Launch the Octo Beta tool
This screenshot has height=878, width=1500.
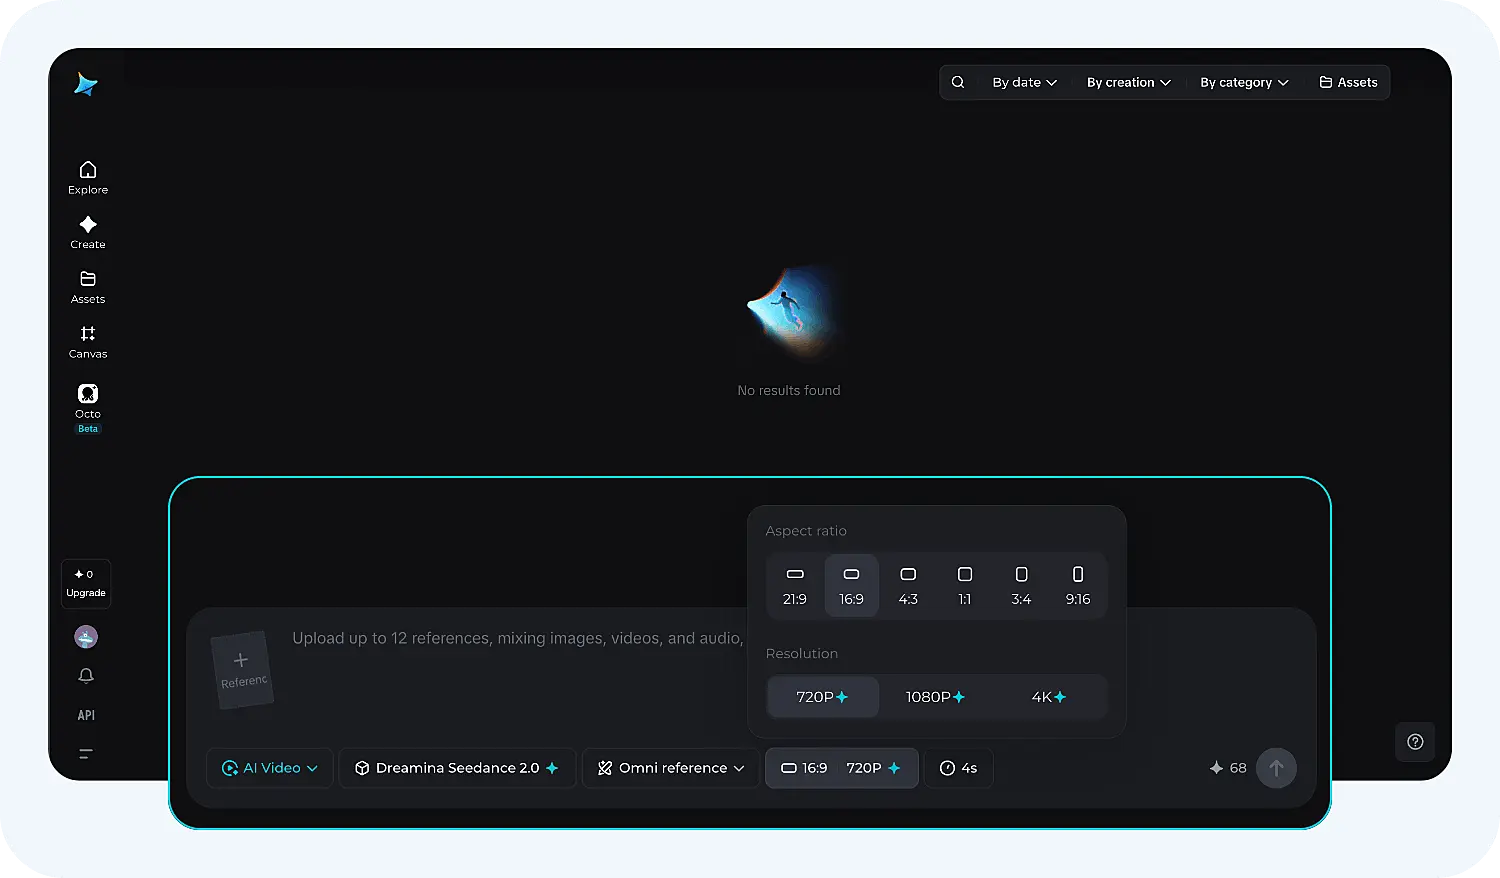88,408
